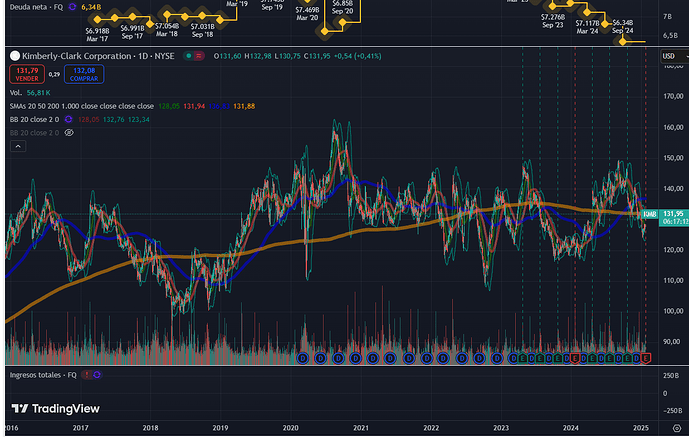
Task: Click the refresh icon beside Ingresos totales
Action: pos(97,375)
